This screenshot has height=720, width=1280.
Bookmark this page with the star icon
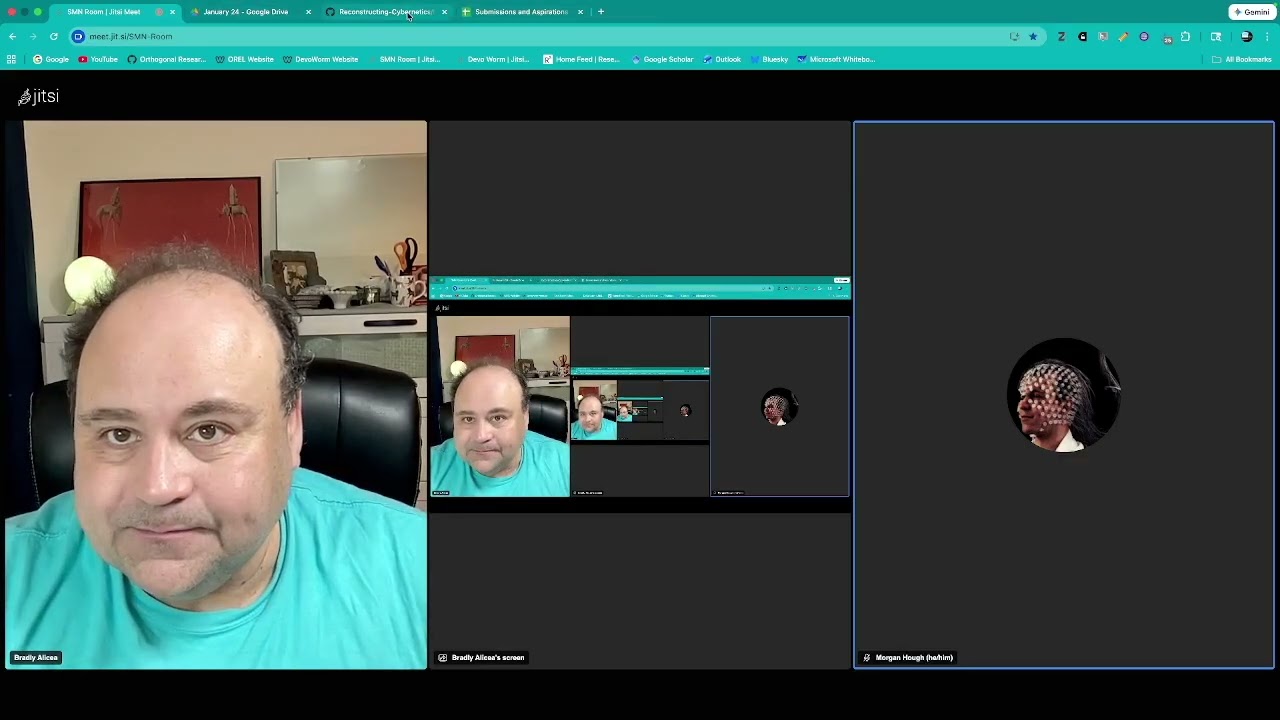point(1033,36)
